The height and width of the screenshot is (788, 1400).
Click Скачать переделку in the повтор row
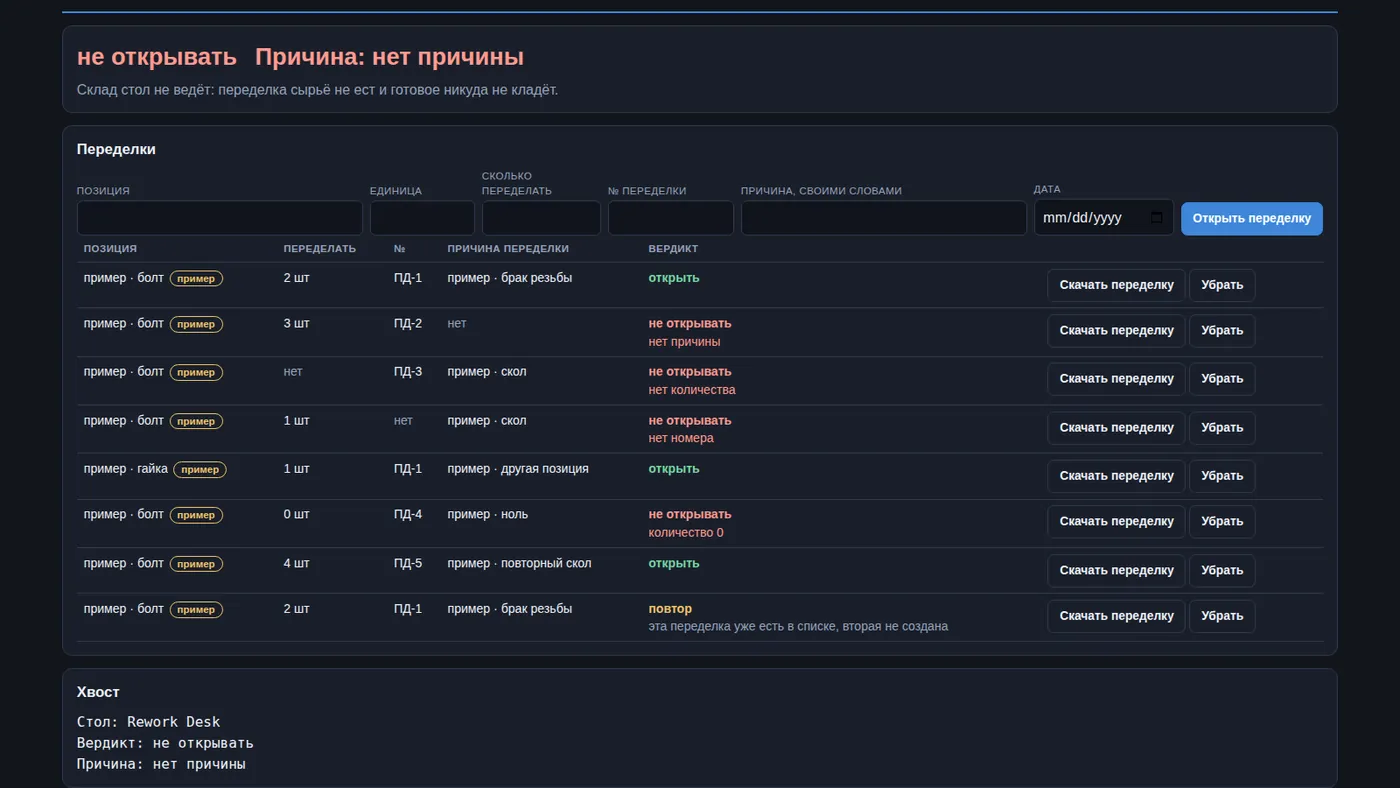point(1116,616)
